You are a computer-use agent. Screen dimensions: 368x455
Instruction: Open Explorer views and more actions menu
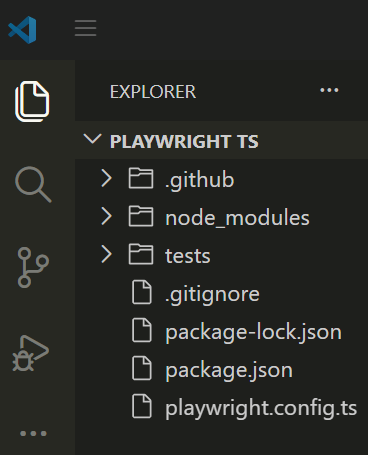coord(329,90)
